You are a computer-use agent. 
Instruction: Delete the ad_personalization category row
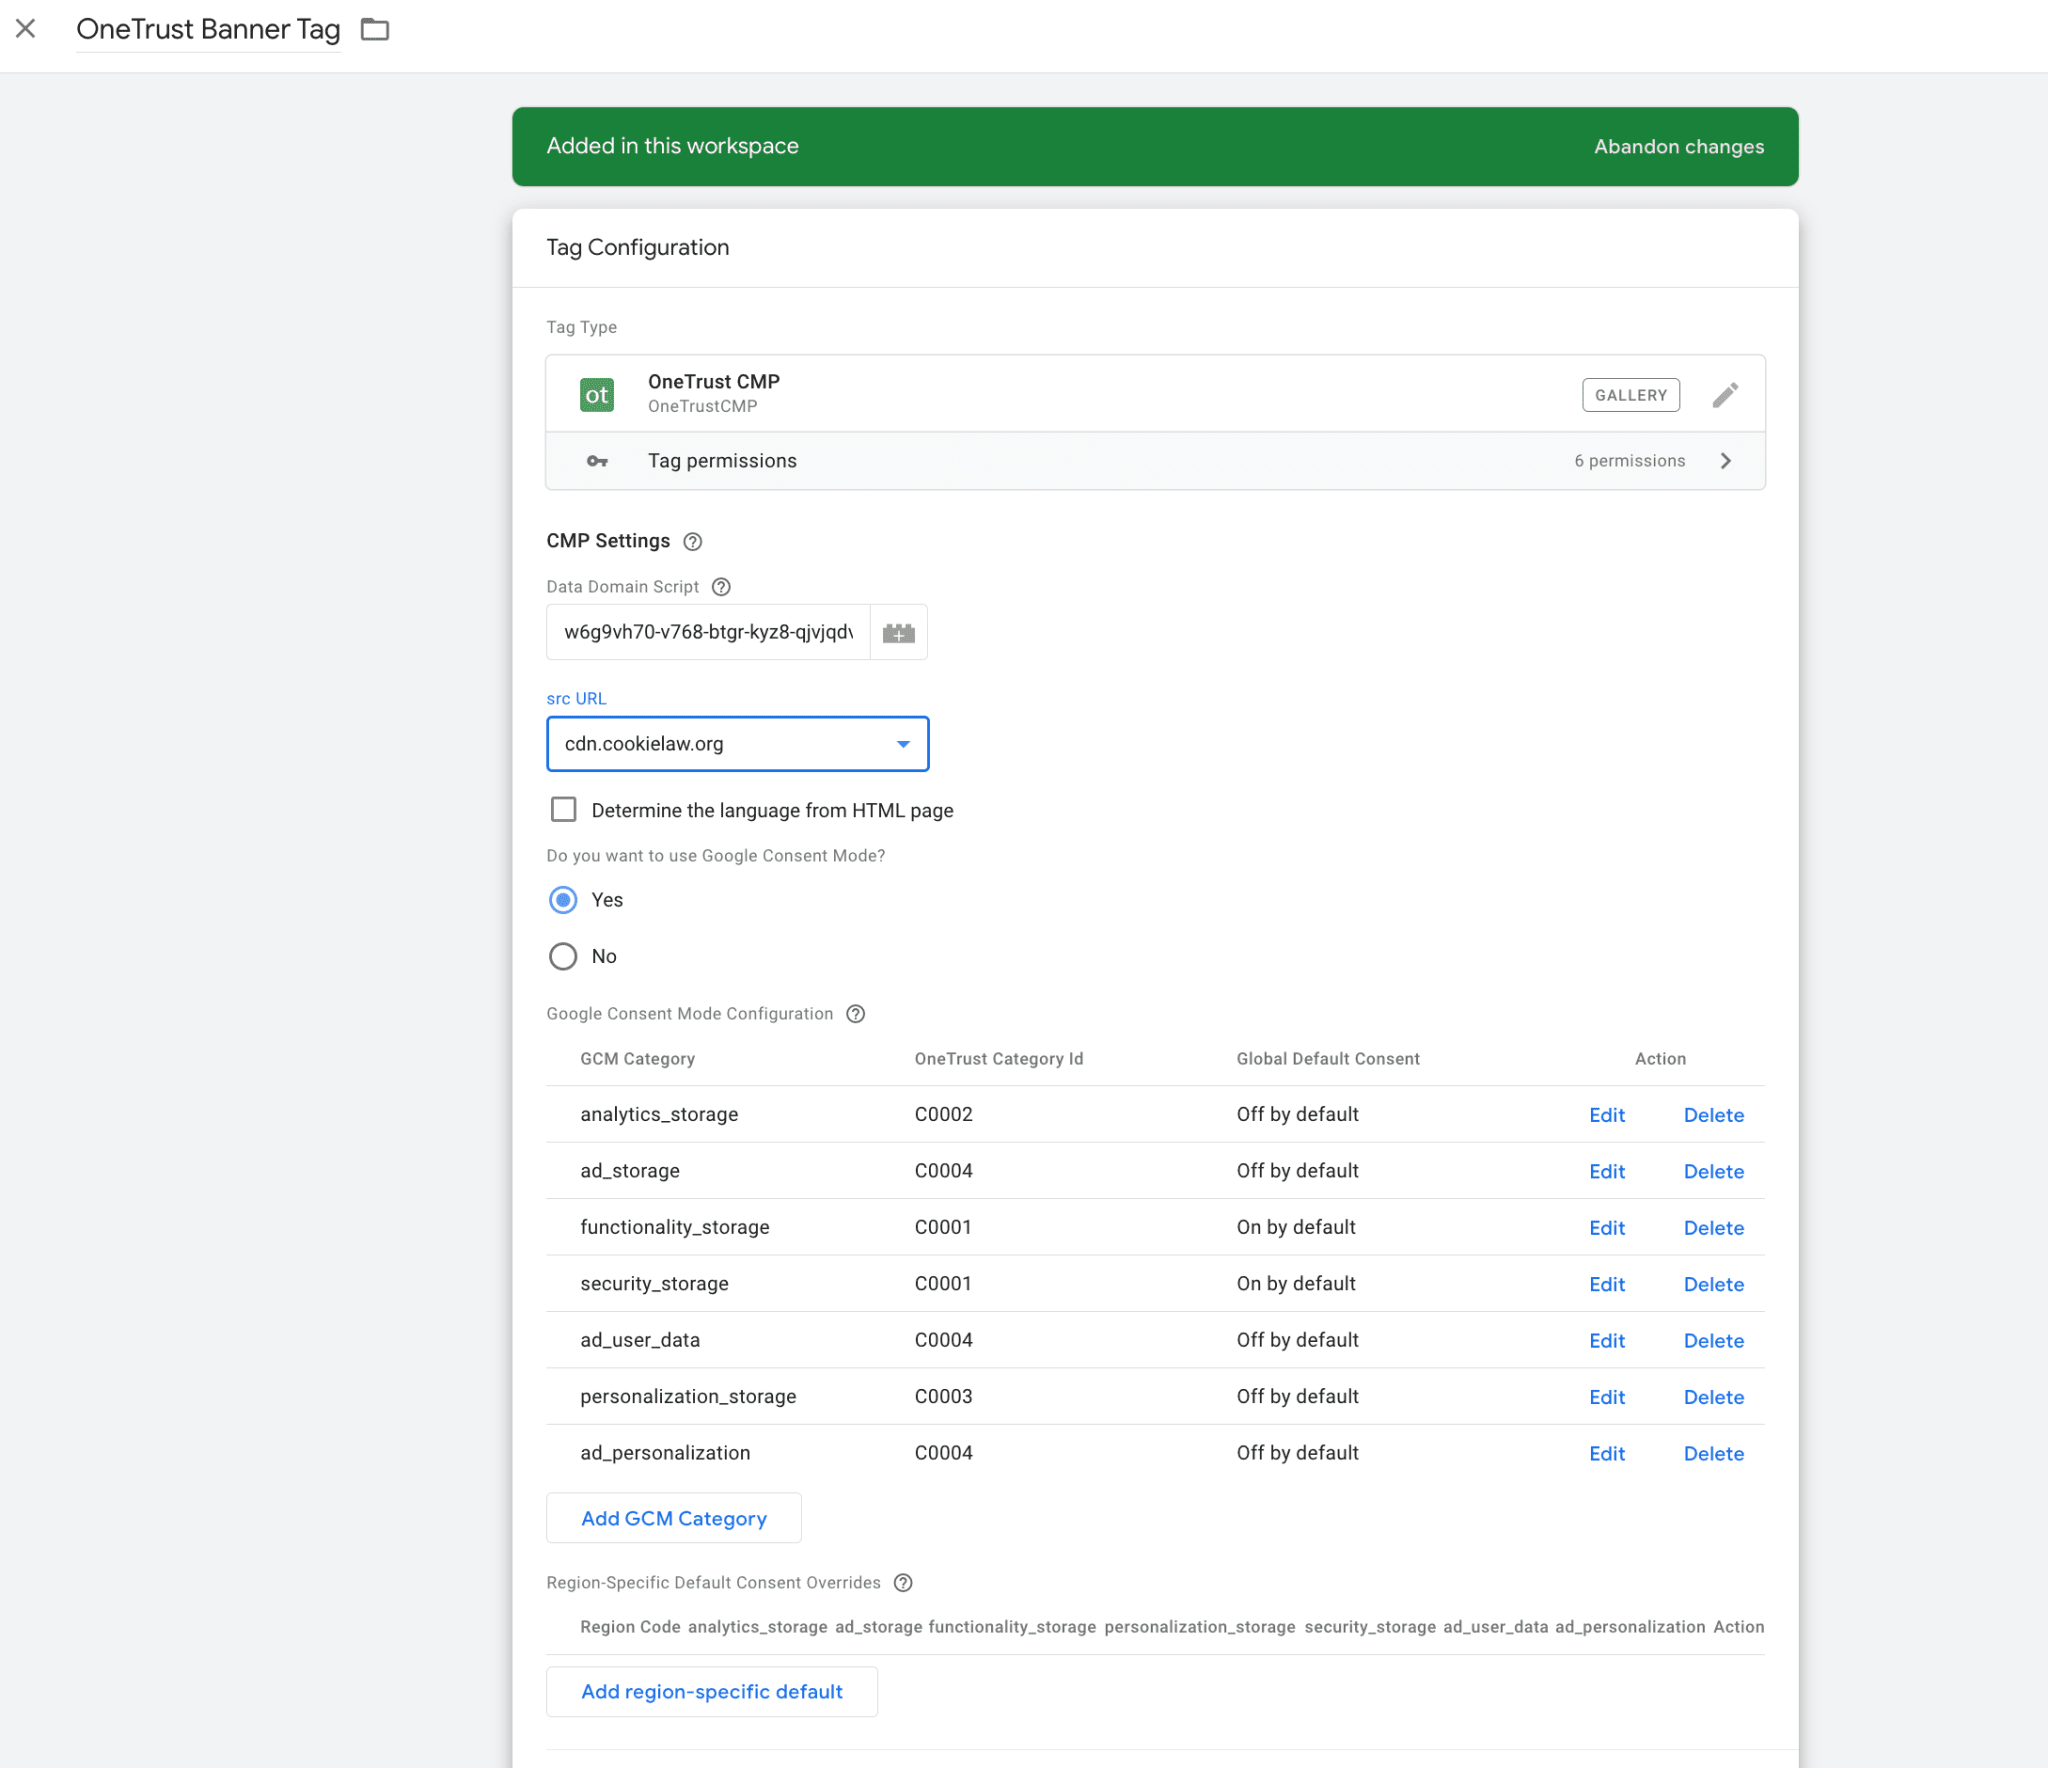click(x=1713, y=1452)
